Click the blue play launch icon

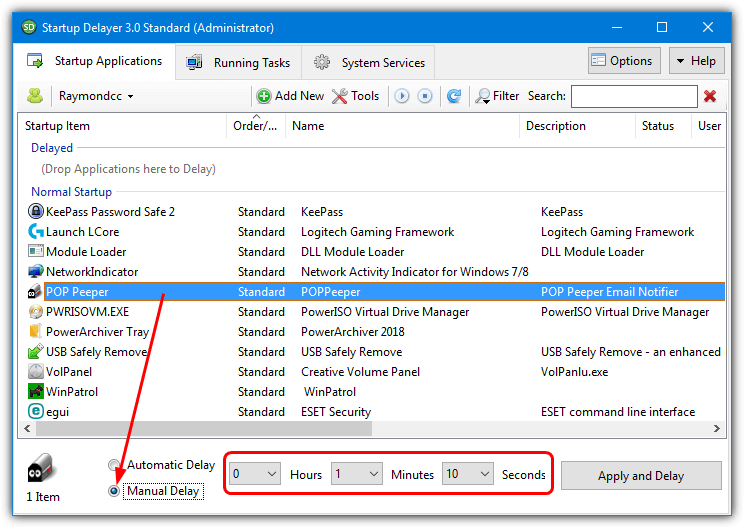tap(402, 96)
